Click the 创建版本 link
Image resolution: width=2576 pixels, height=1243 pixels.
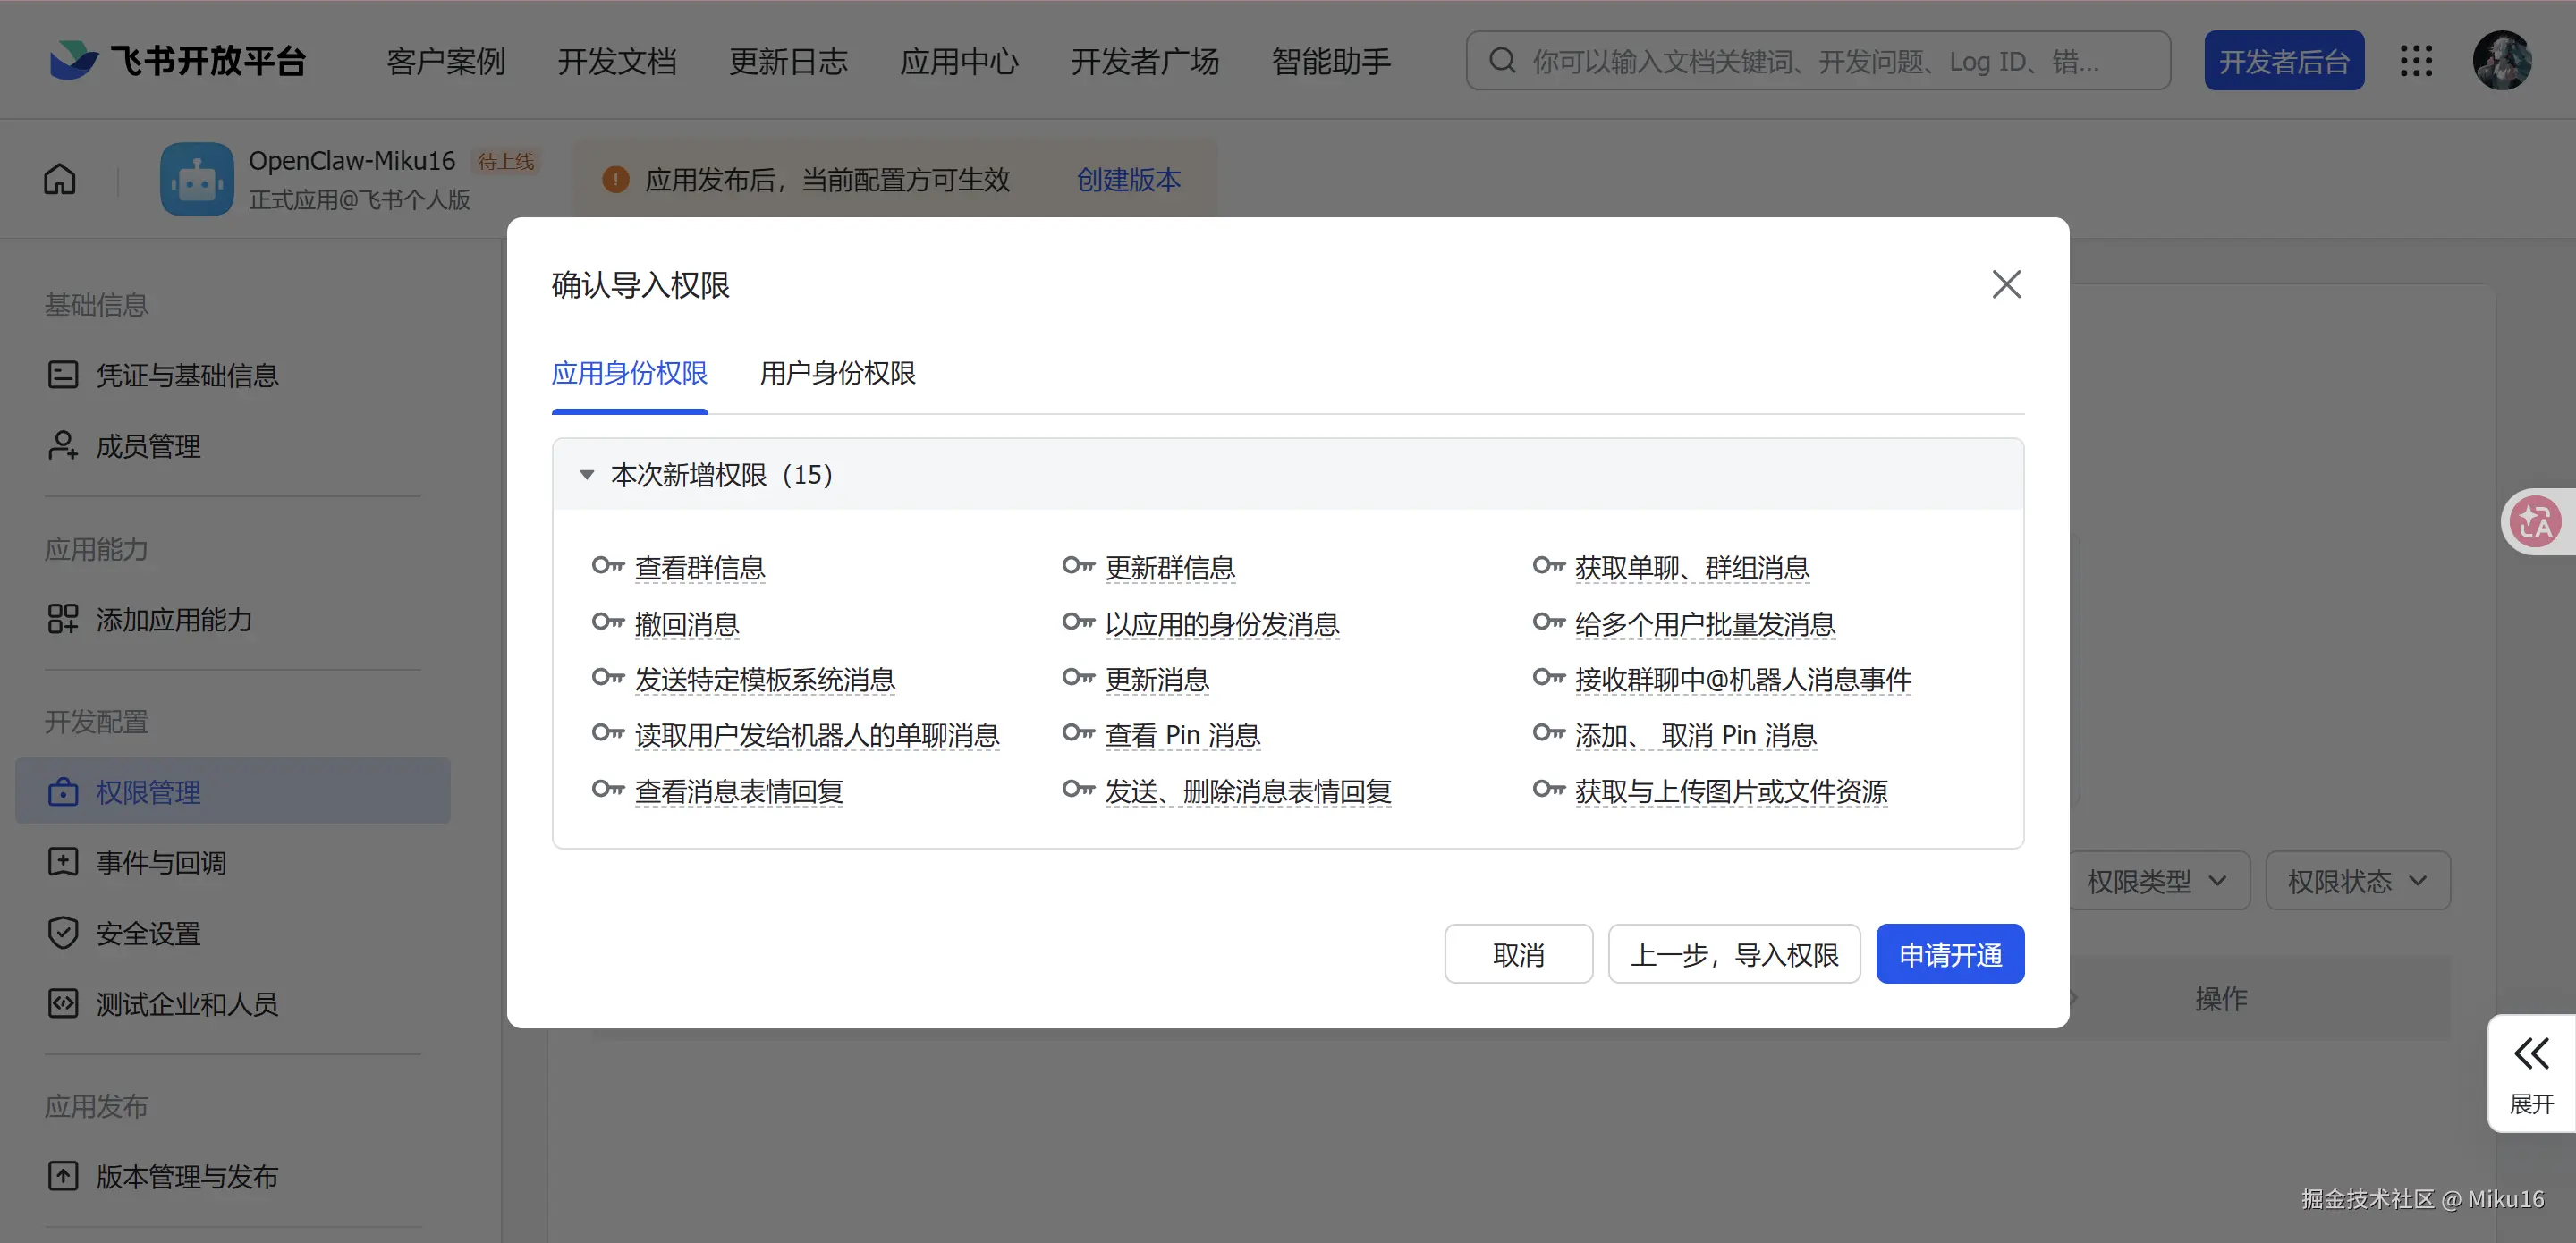click(x=1128, y=180)
